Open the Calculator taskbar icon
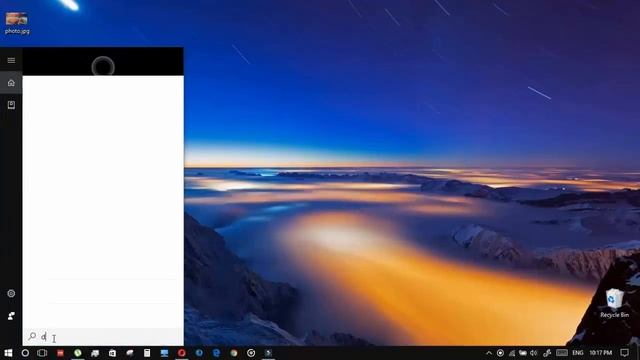 pos(147,353)
